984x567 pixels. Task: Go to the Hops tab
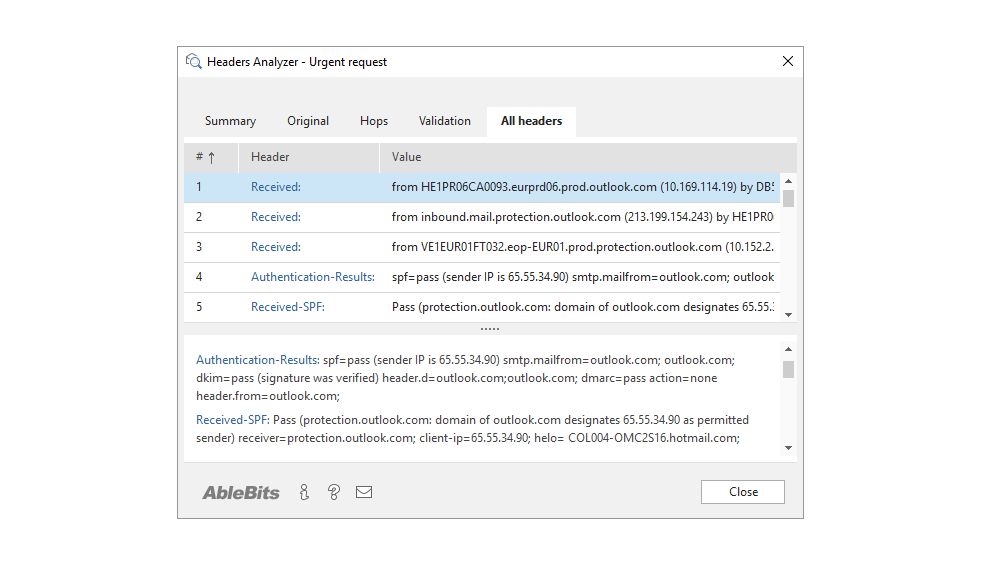pyautogui.click(x=374, y=121)
